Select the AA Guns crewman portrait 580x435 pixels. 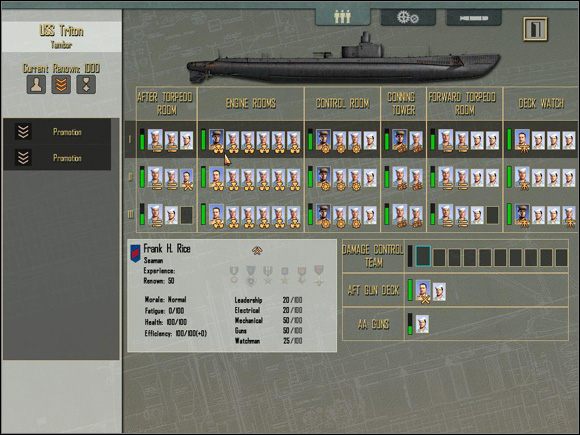point(422,324)
